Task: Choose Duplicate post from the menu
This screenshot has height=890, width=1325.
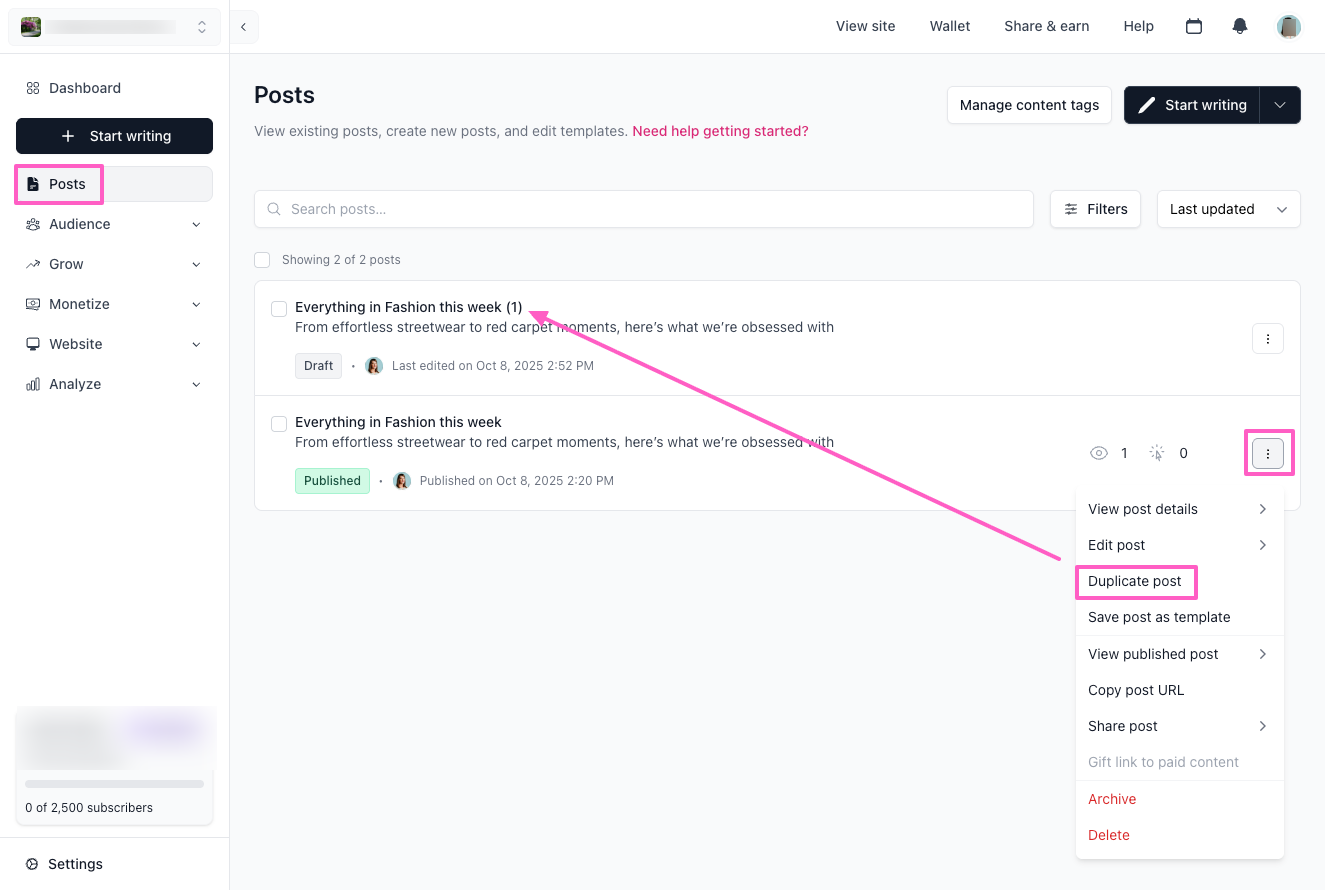Action: tap(1135, 581)
